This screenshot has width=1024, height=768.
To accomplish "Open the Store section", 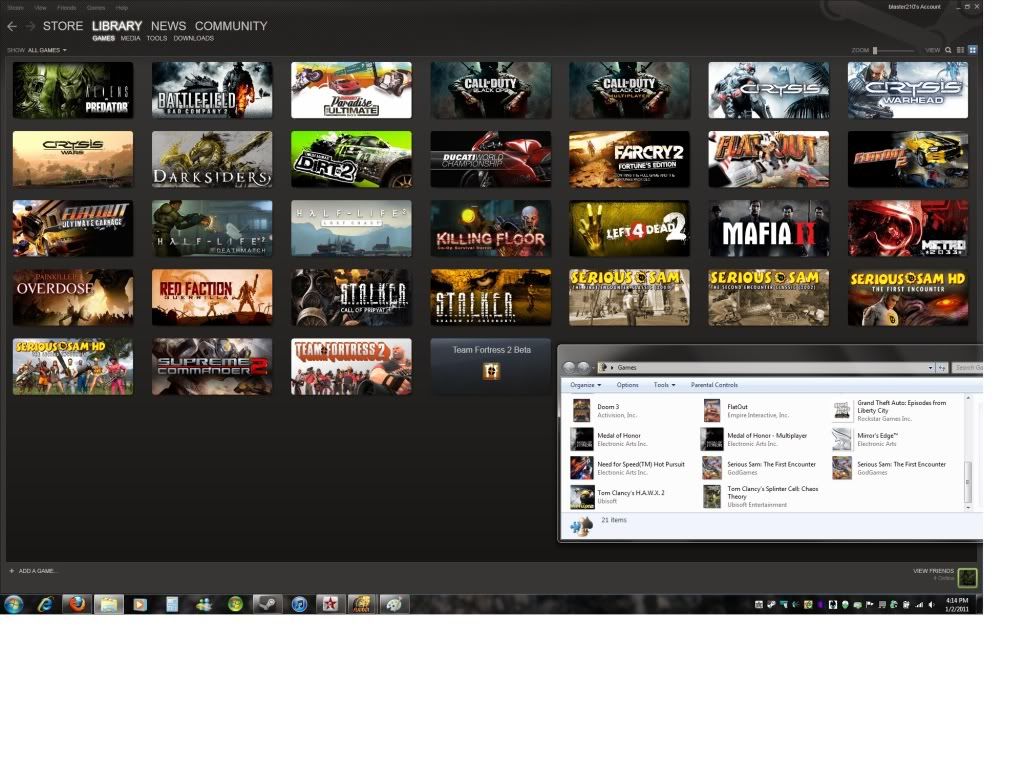I will pos(63,26).
